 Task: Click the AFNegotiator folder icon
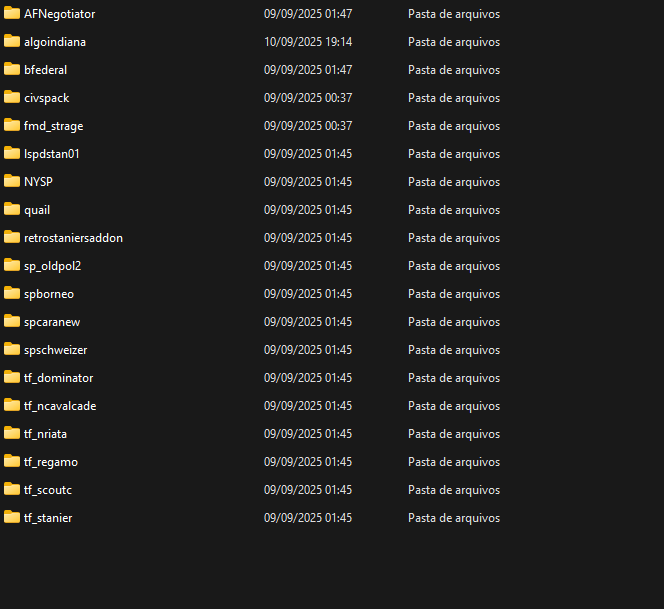(12, 14)
